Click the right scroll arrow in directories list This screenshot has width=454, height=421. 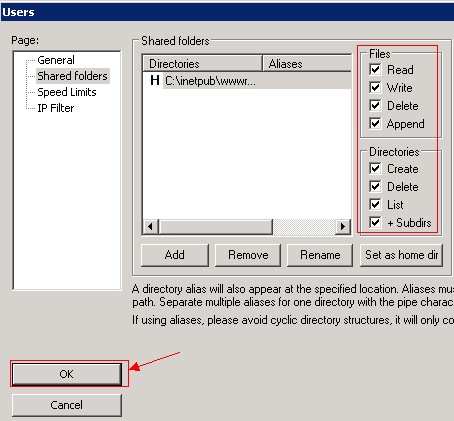pos(343,227)
